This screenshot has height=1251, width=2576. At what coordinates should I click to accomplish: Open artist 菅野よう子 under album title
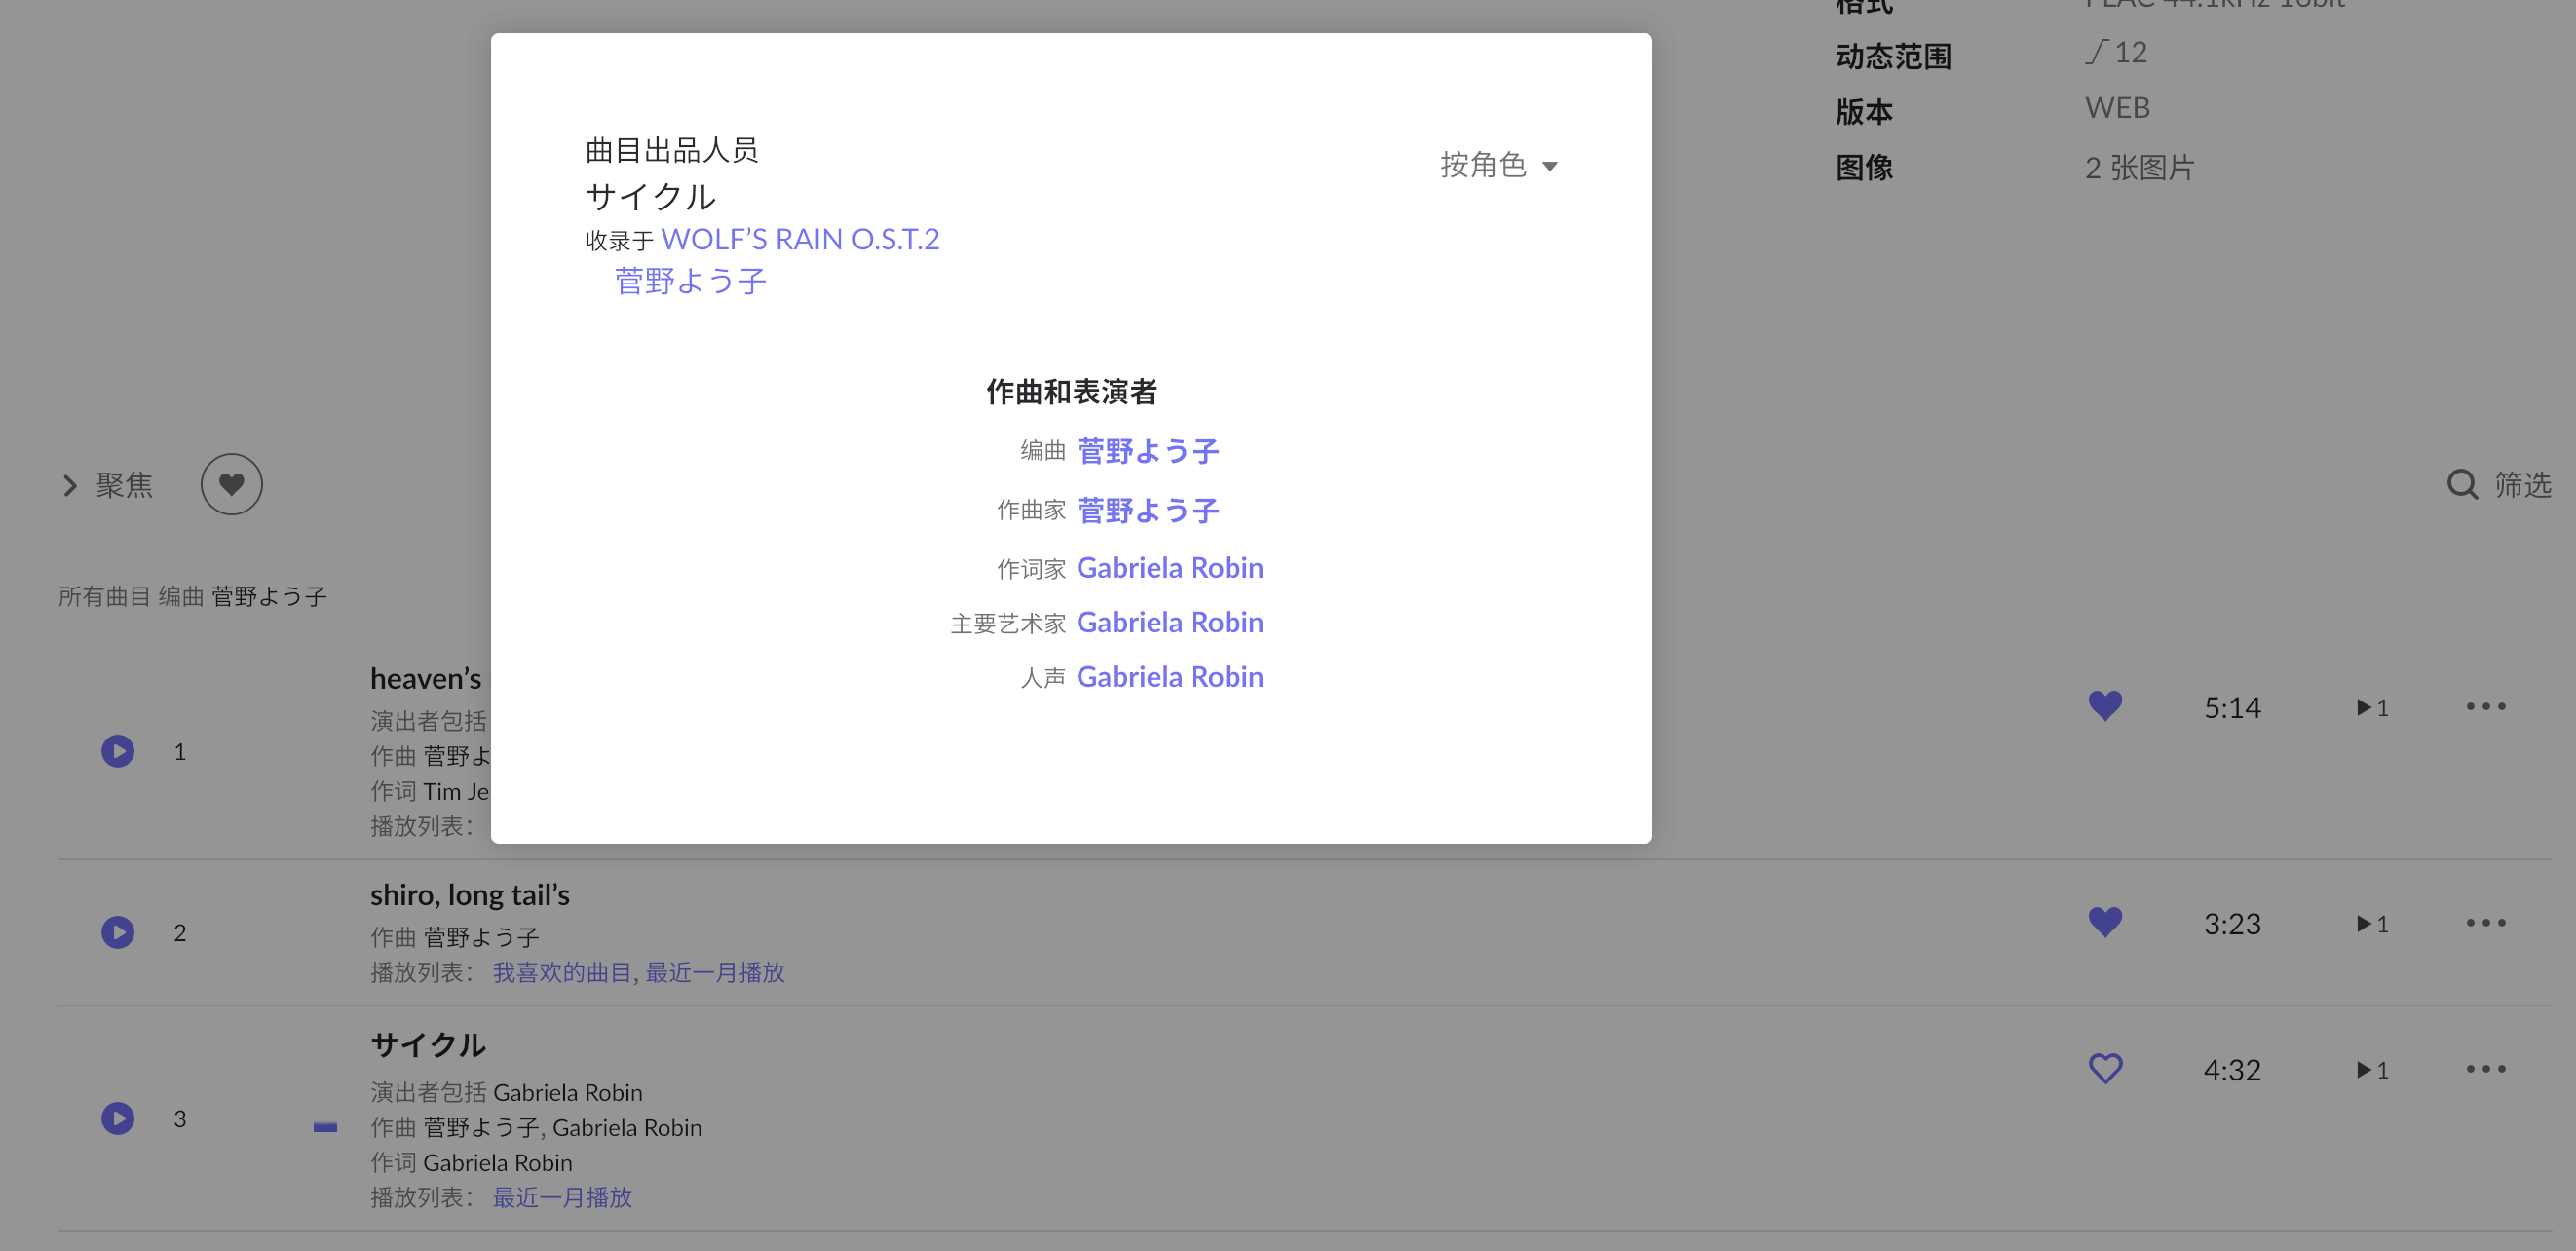click(x=690, y=281)
